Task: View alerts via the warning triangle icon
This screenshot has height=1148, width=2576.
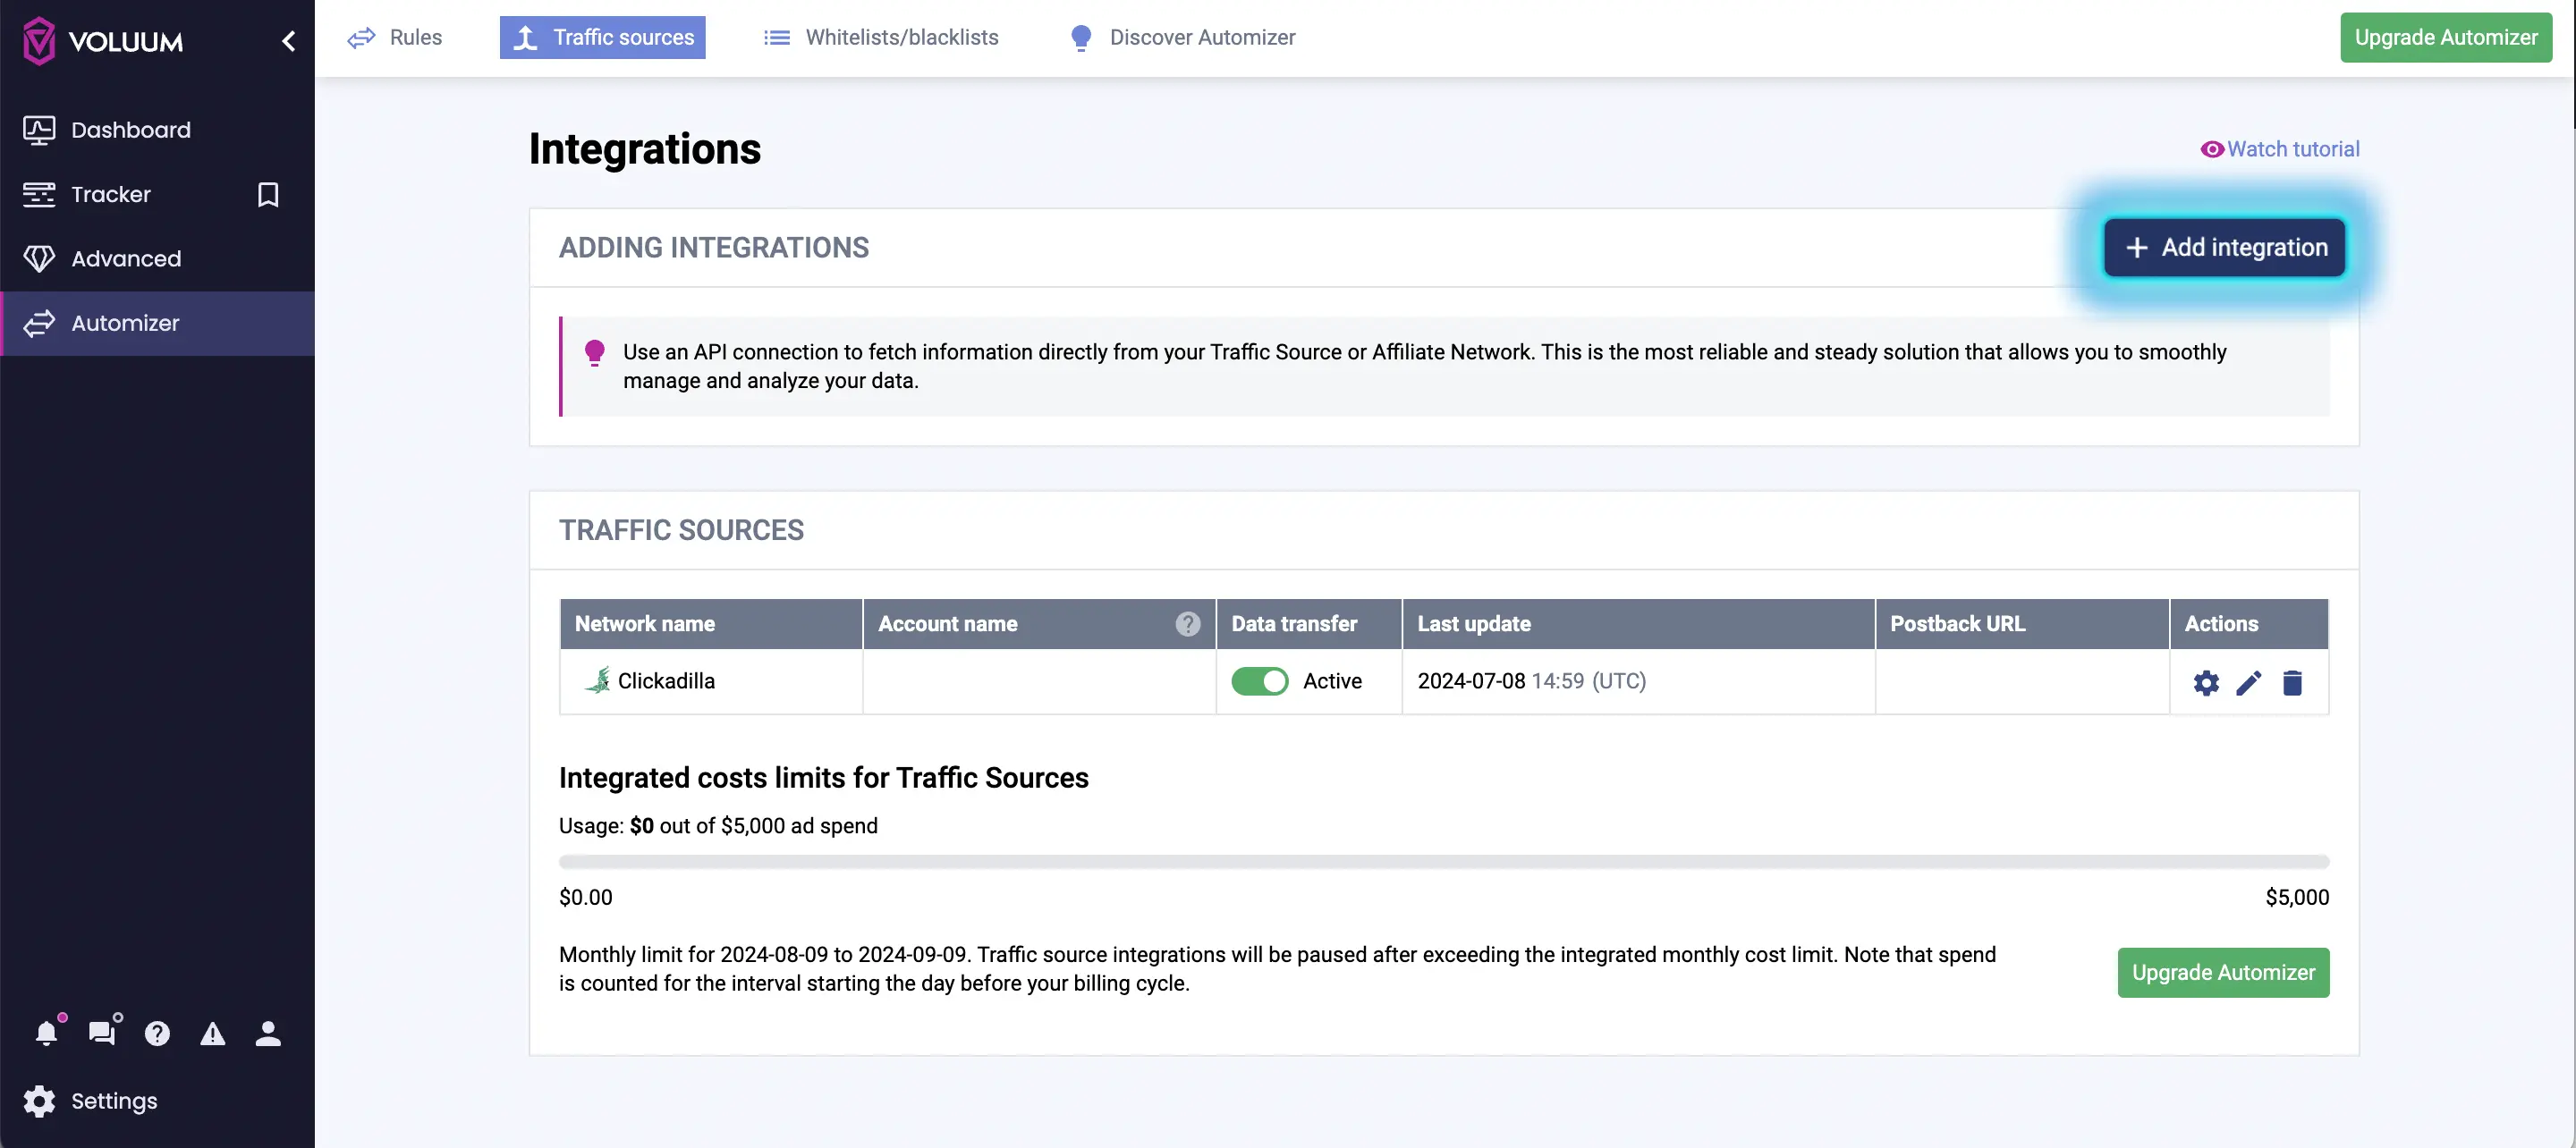Action: 212,1034
